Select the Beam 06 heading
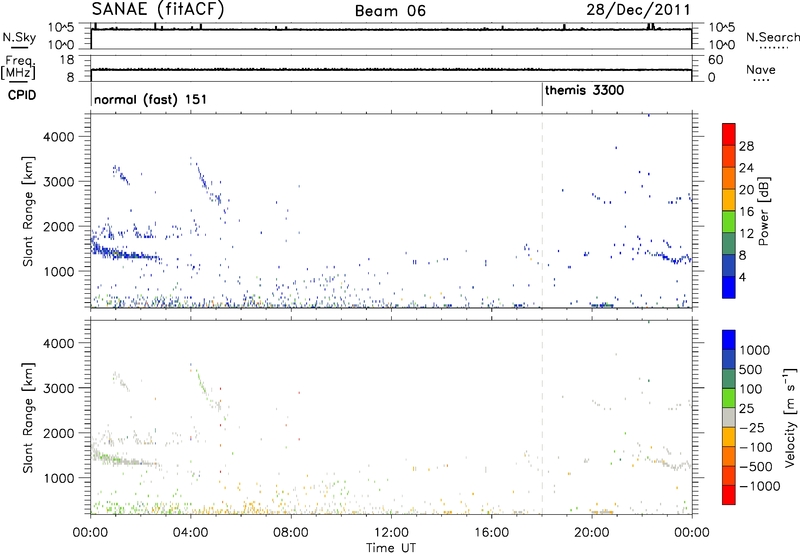The height and width of the screenshot is (554, 800). click(x=390, y=11)
